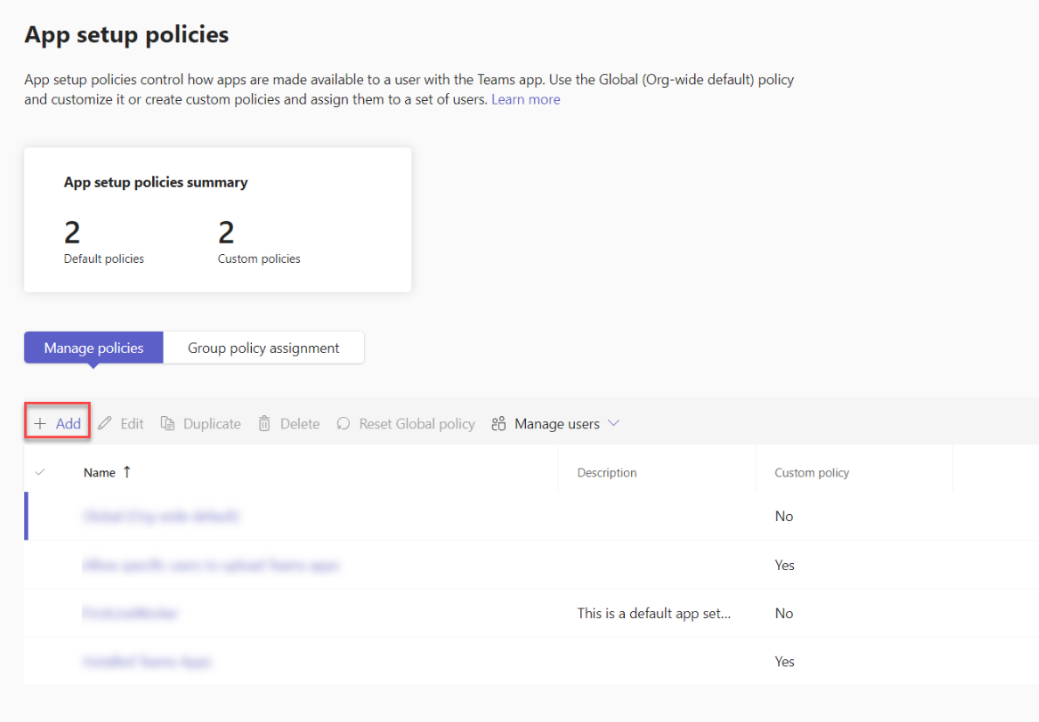Switch to the Group policy assignment tab
The width and height of the screenshot is (1039, 722).
pos(263,347)
